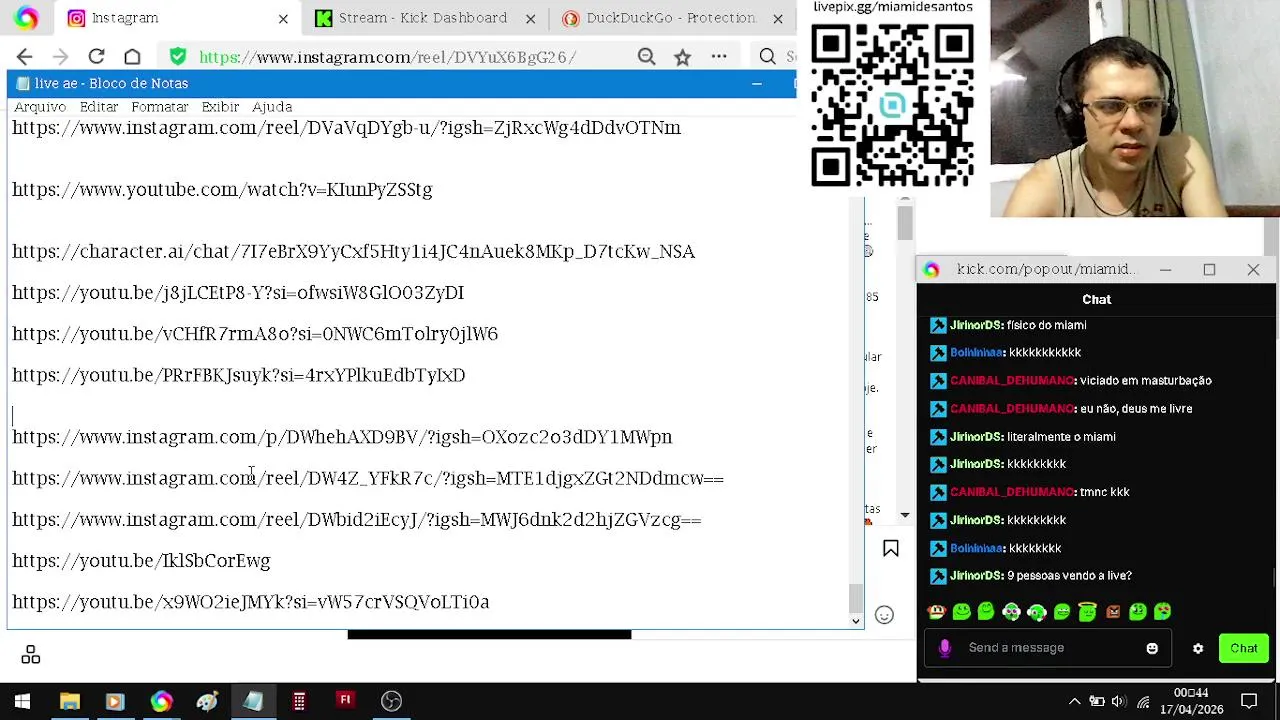Click the browser forward arrow
Screen dimensions: 1280x720
click(x=60, y=57)
